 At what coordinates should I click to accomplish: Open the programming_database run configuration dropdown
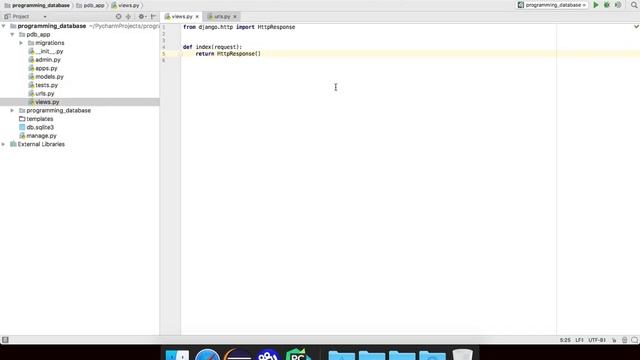[552, 5]
